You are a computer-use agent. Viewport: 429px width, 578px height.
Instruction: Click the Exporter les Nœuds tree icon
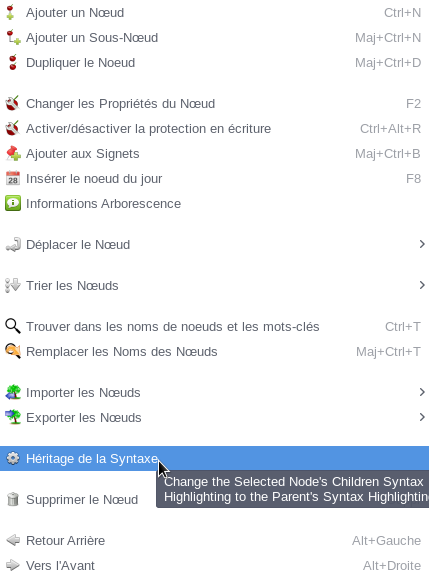13,417
